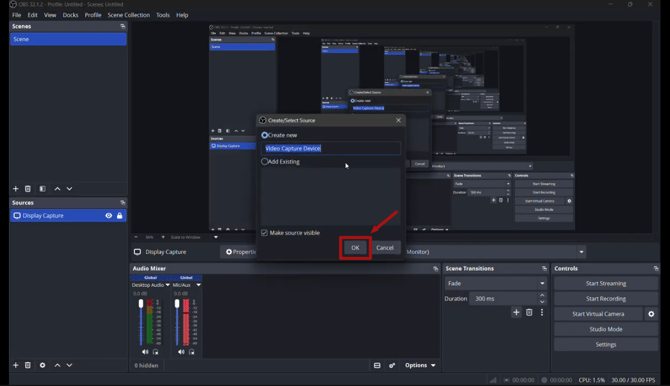The width and height of the screenshot is (670, 386).
Task: Open the Profile menu
Action: pos(93,15)
